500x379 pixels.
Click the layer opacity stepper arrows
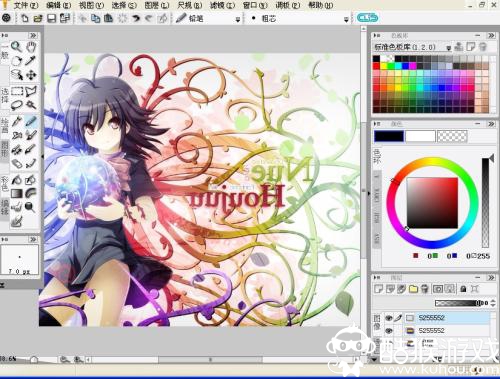point(493,303)
